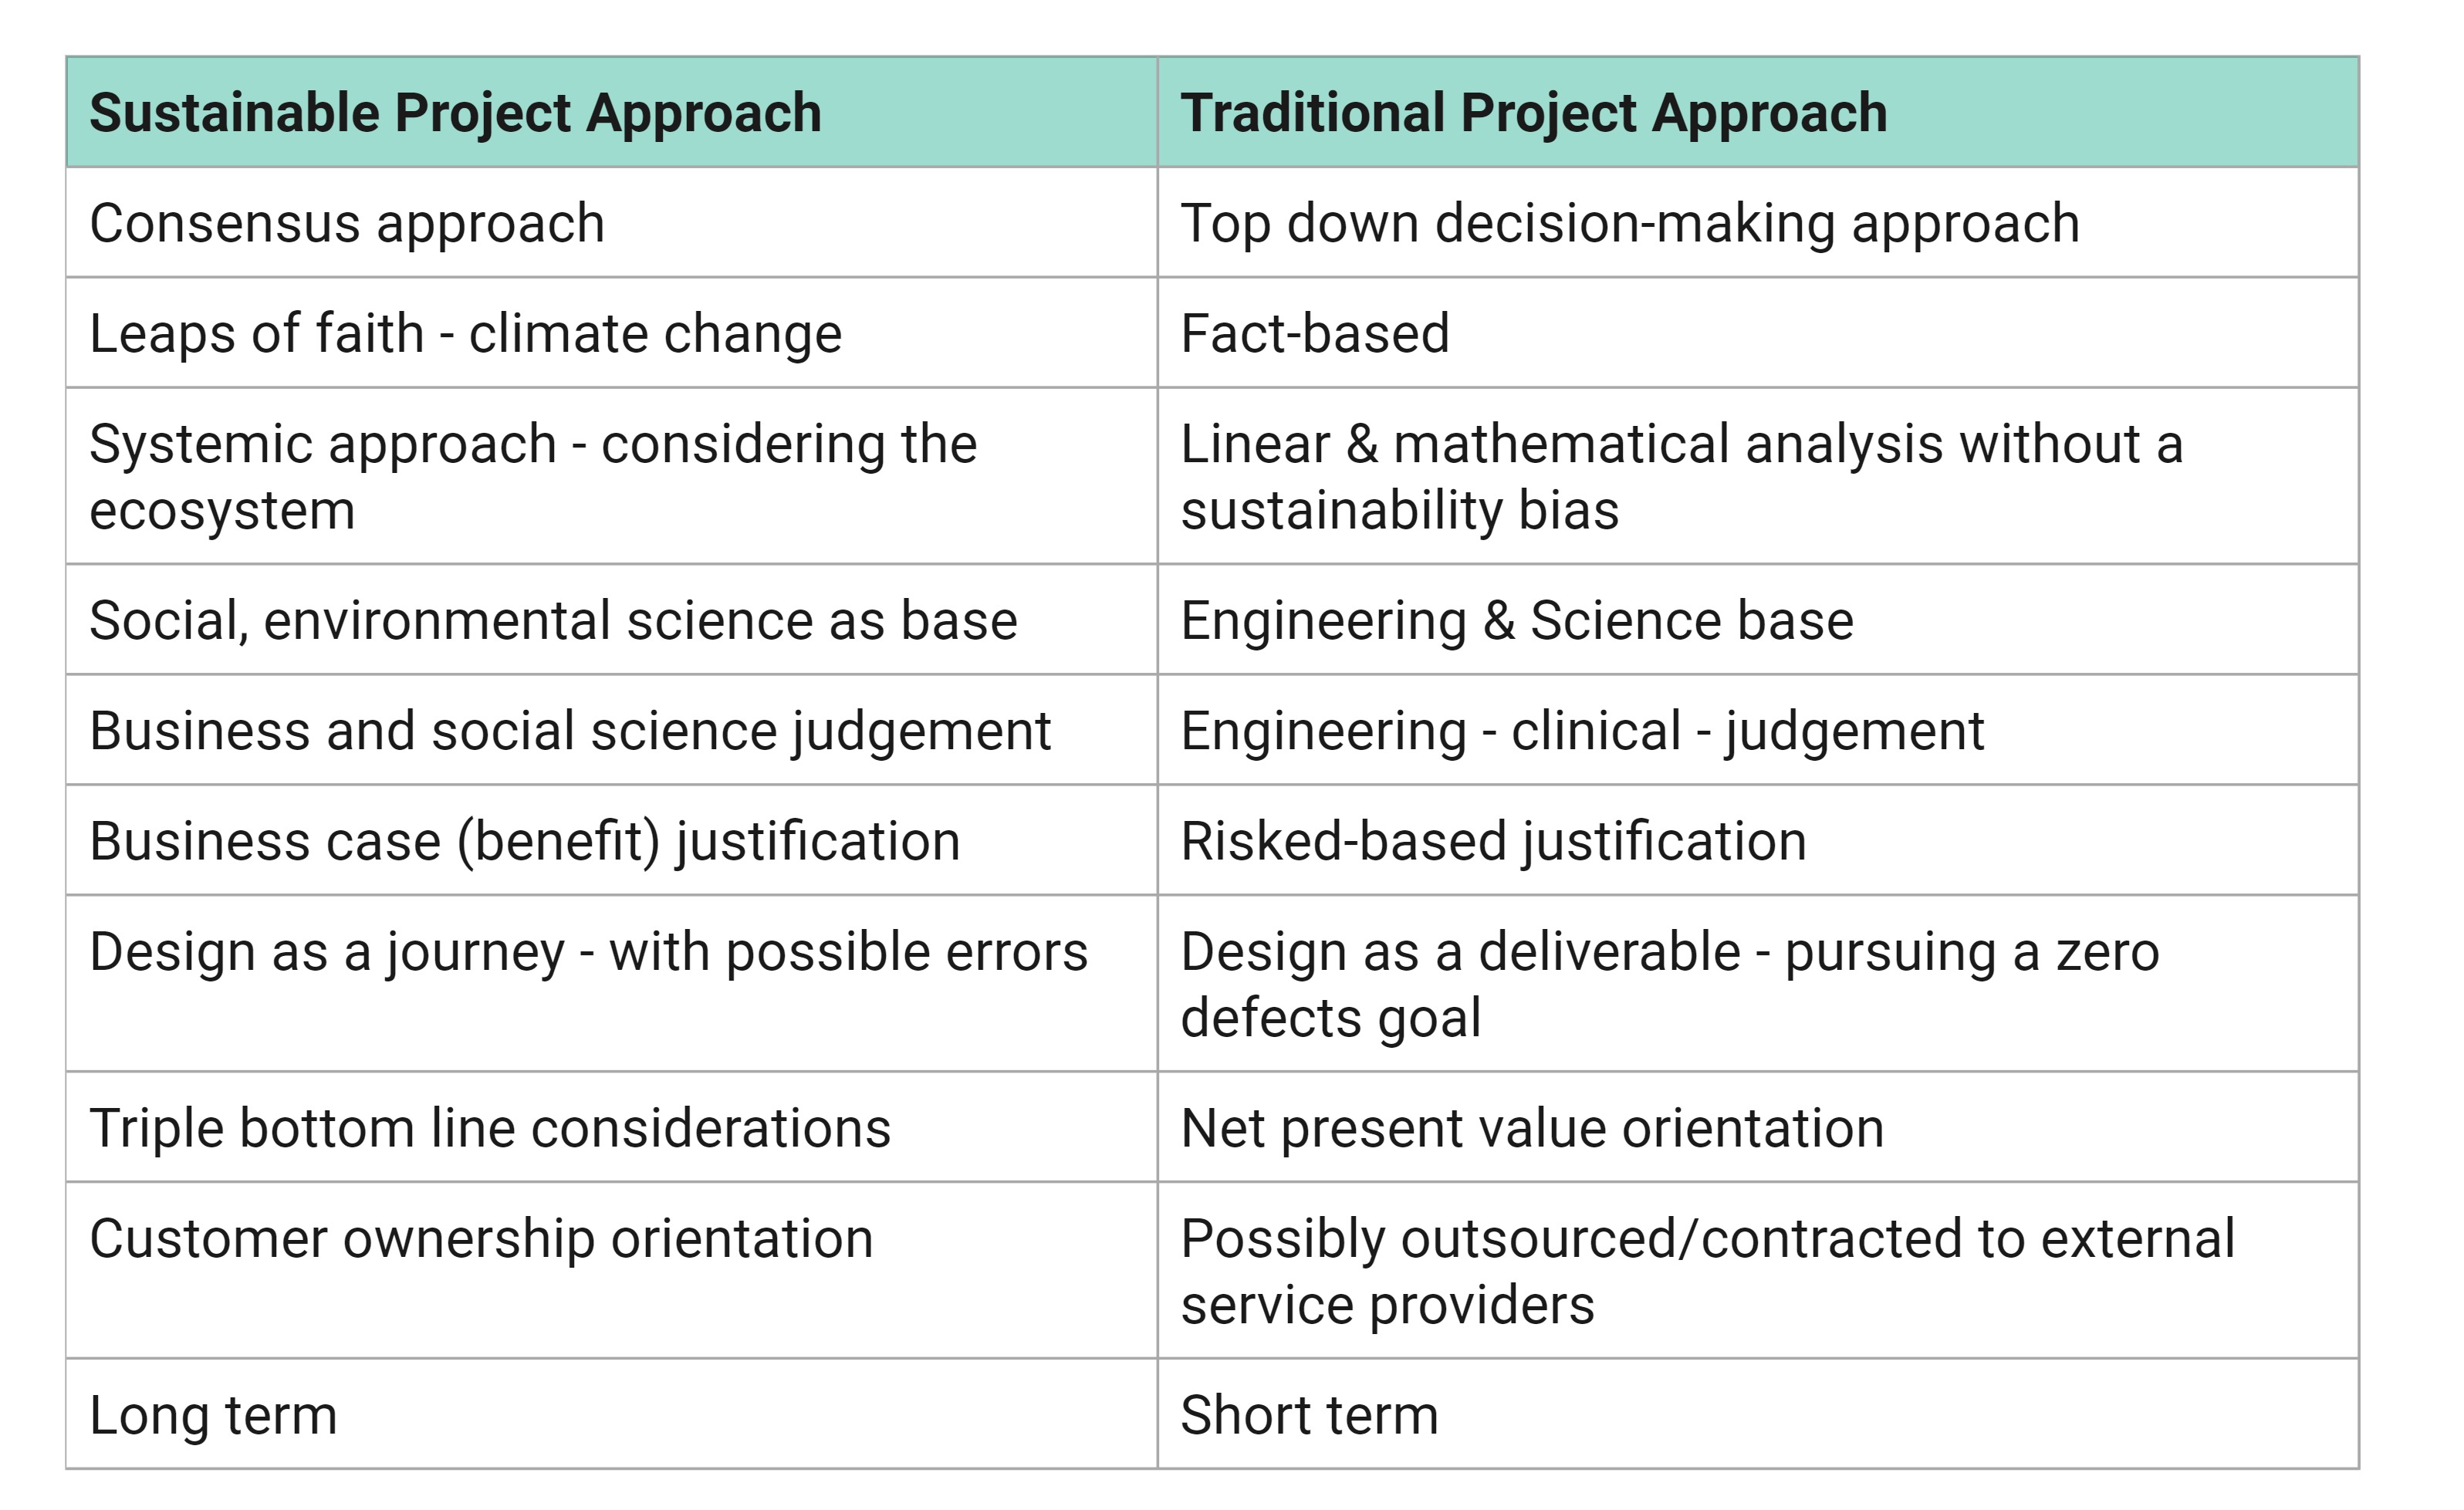Click the 'Fact-based' cell

tap(1314, 333)
